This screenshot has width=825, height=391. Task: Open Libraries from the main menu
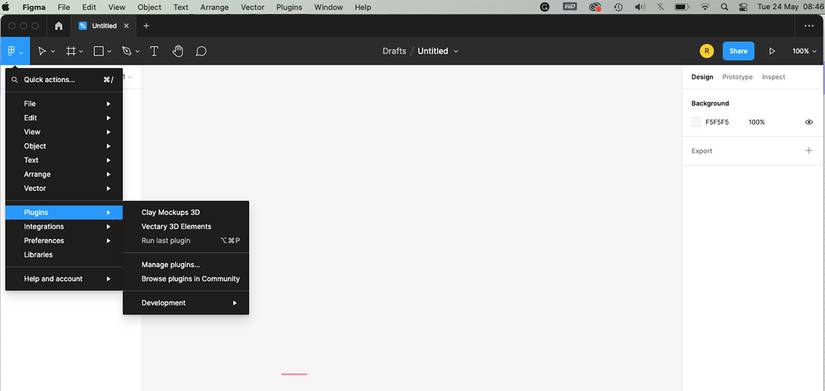(64, 255)
